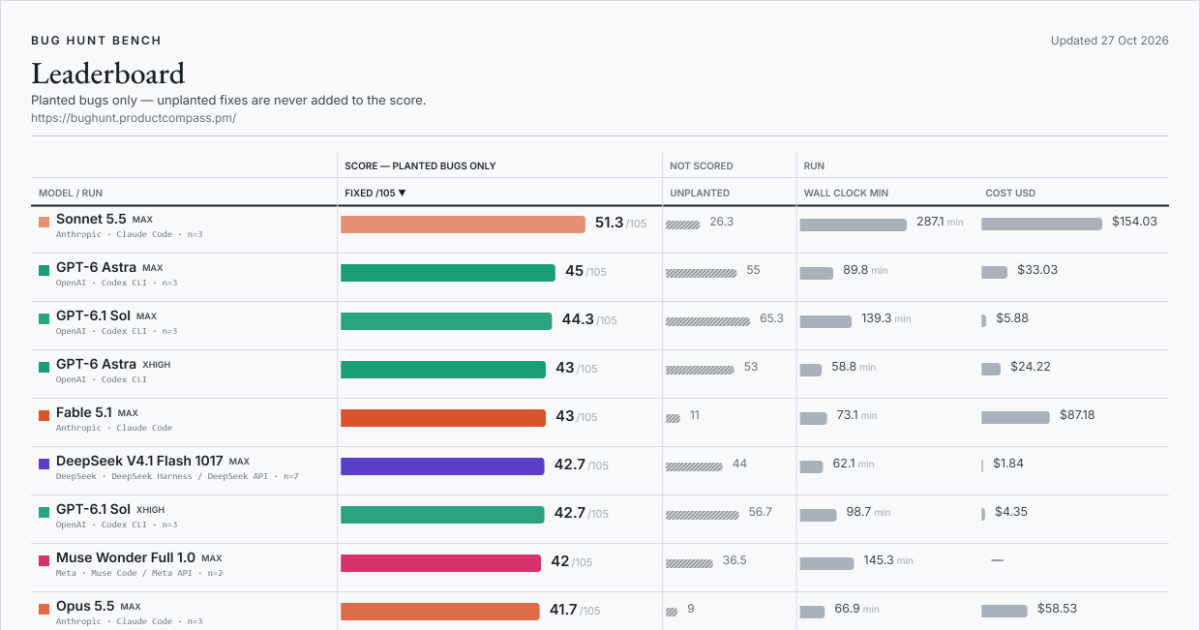Select the Sonnet 5.5 model name
This screenshot has width=1200, height=630.
(91, 219)
